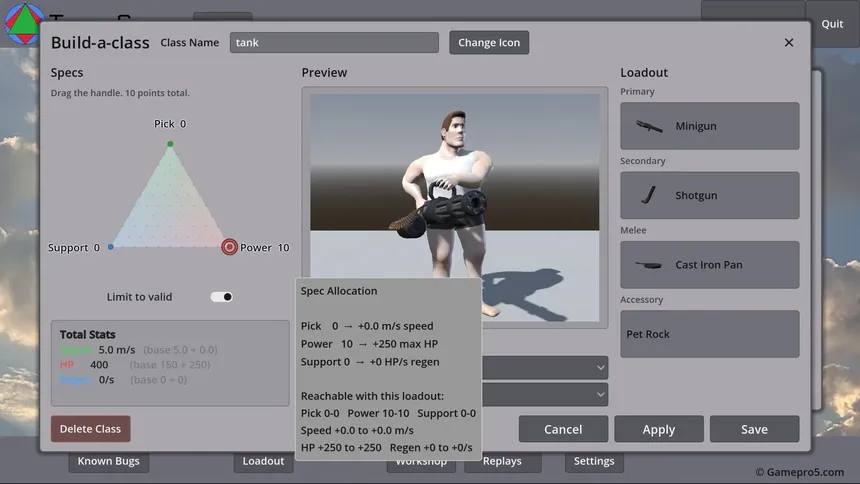
Task: Click the Total Stats panel heading
Action: tap(88, 334)
